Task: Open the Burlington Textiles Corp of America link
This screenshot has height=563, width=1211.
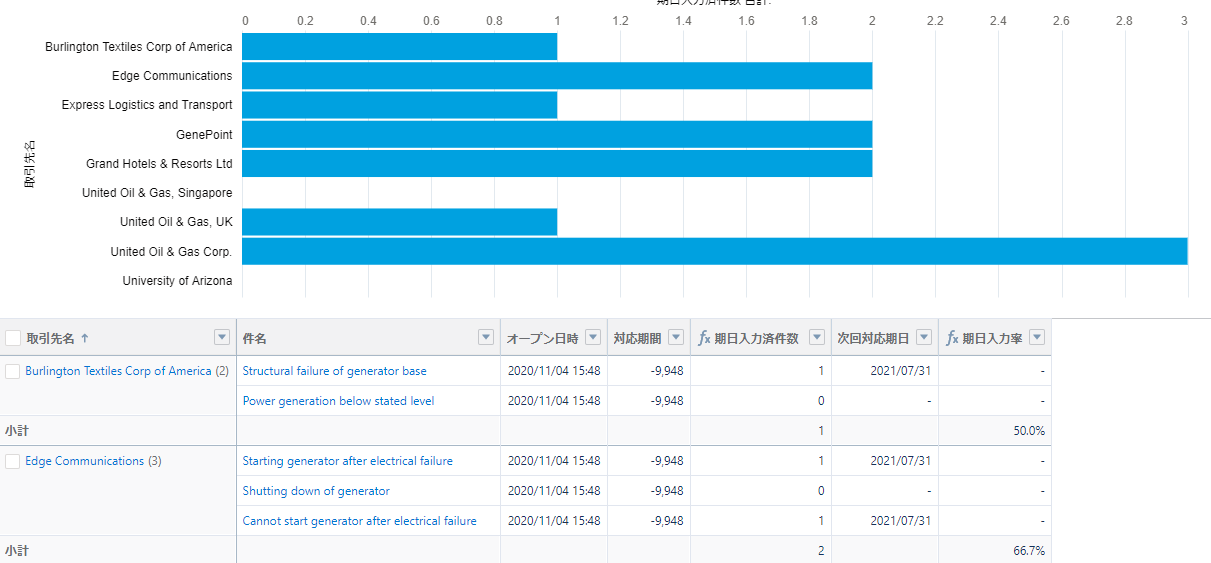Action: (118, 371)
